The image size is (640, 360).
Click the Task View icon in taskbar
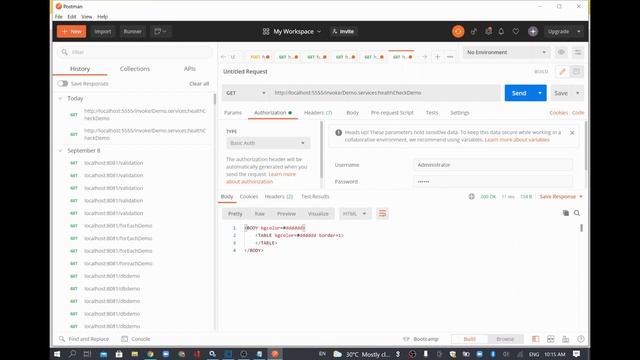[x=87, y=354]
